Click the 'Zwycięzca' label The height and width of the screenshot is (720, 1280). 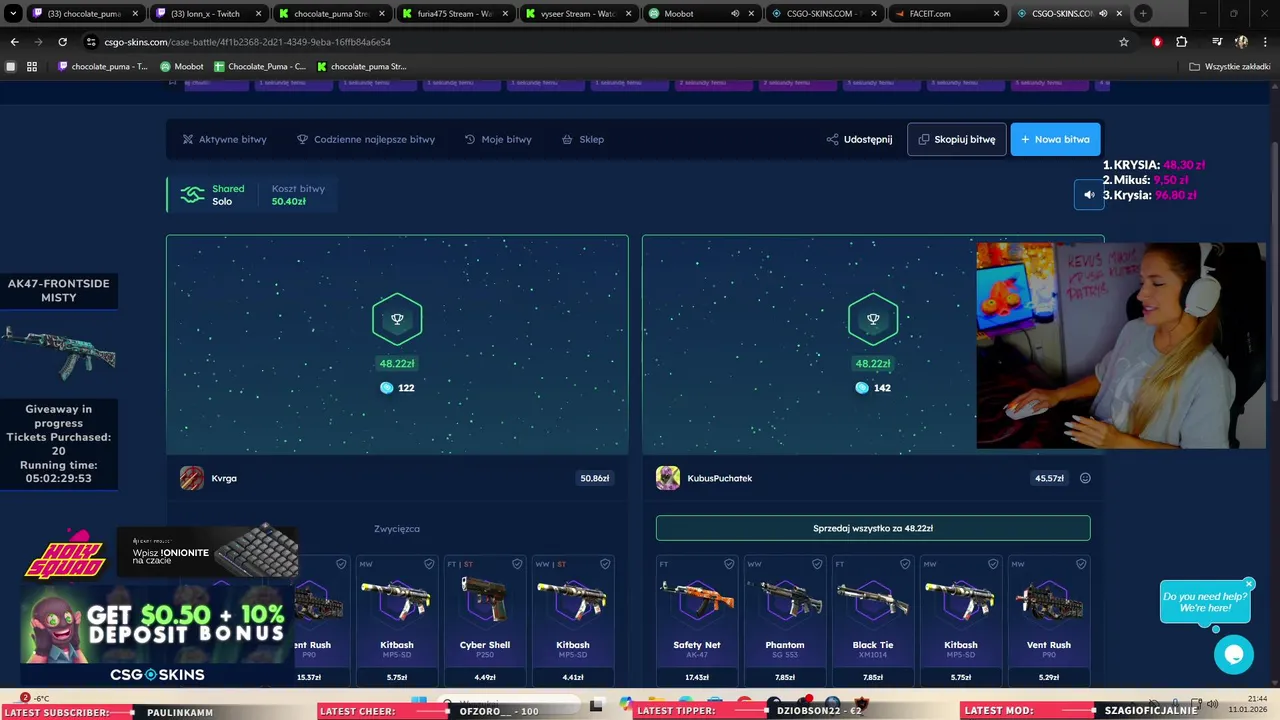pyautogui.click(x=397, y=528)
